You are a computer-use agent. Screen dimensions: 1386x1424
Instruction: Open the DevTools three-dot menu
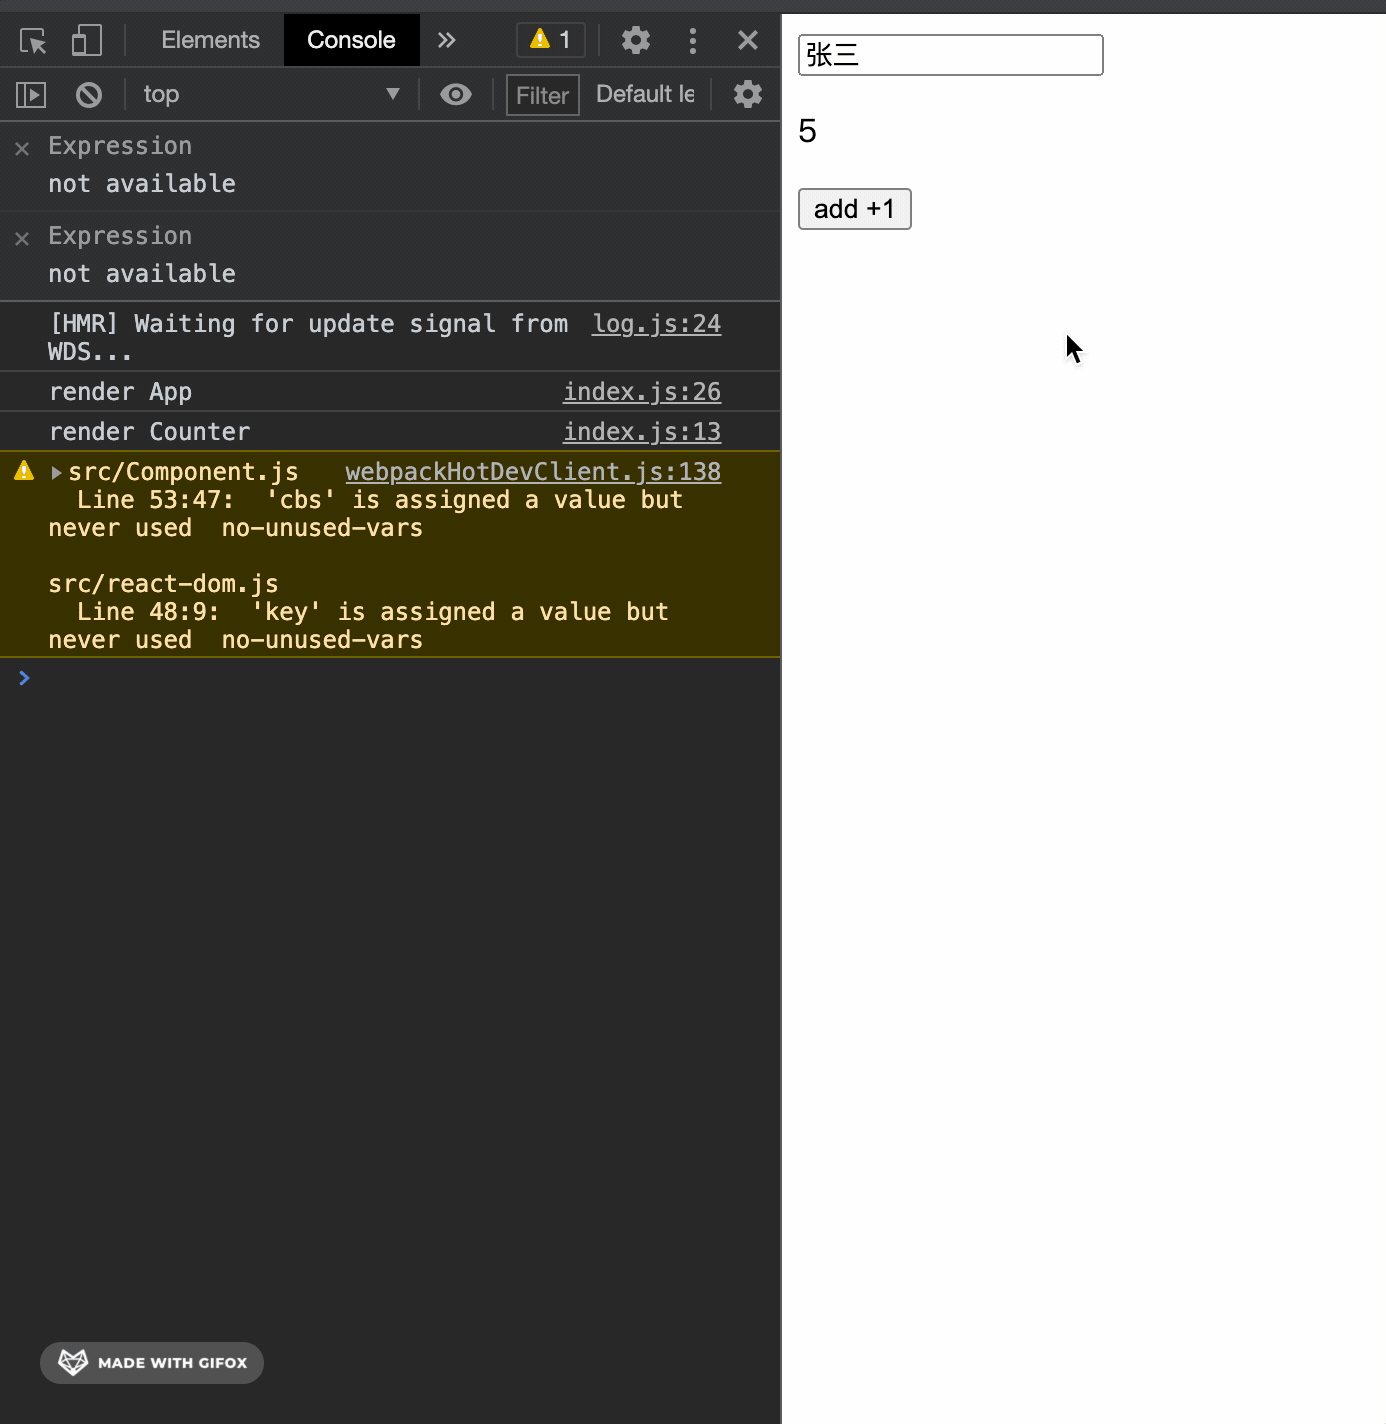point(692,40)
